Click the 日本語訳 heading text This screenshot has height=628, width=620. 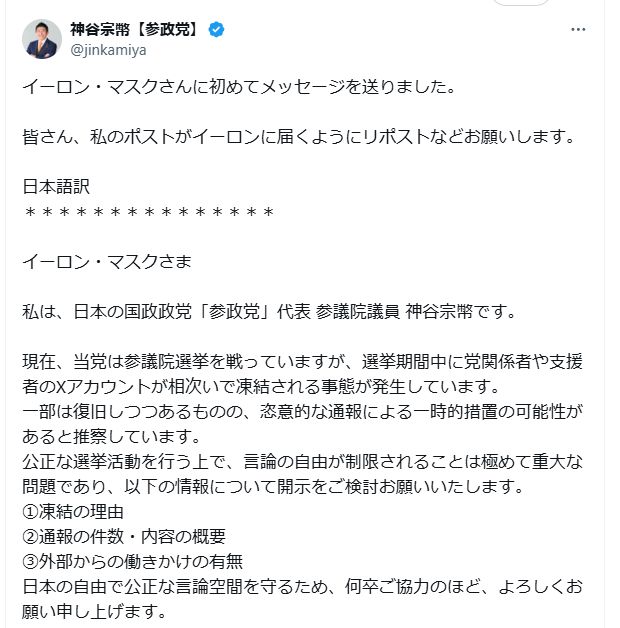pos(56,187)
